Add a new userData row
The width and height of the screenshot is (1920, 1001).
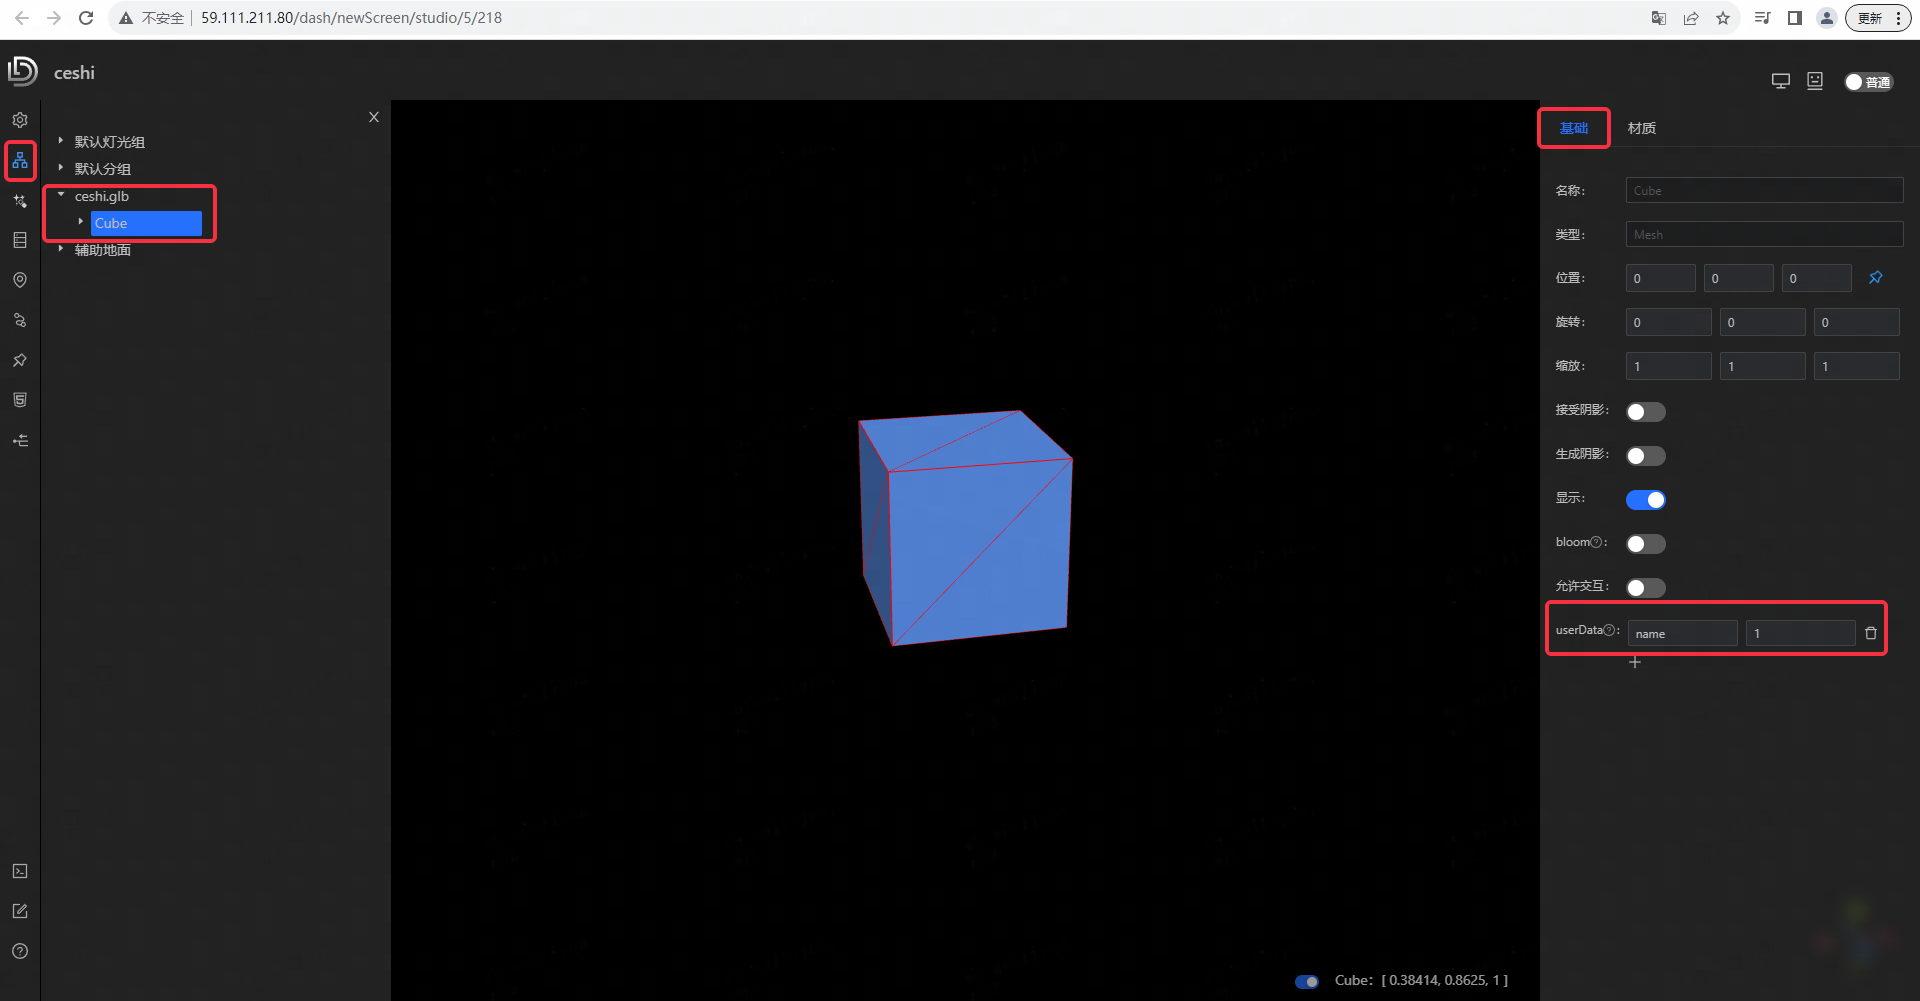click(1635, 662)
